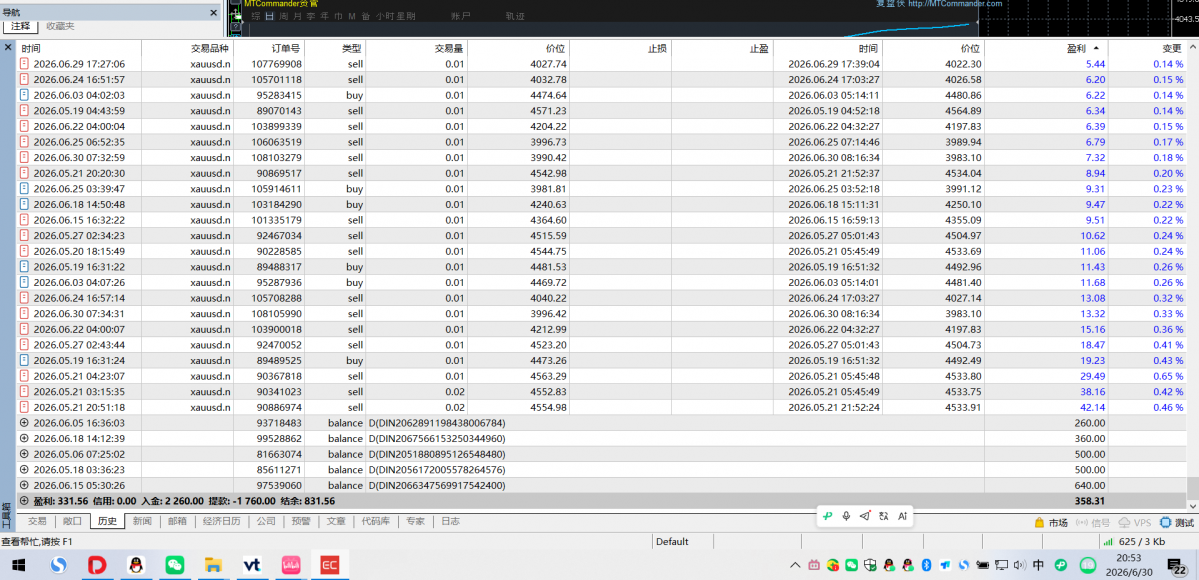The width and height of the screenshot is (1199, 580).
Task: Open WeChat from the Windows taskbar
Action: click(175, 565)
